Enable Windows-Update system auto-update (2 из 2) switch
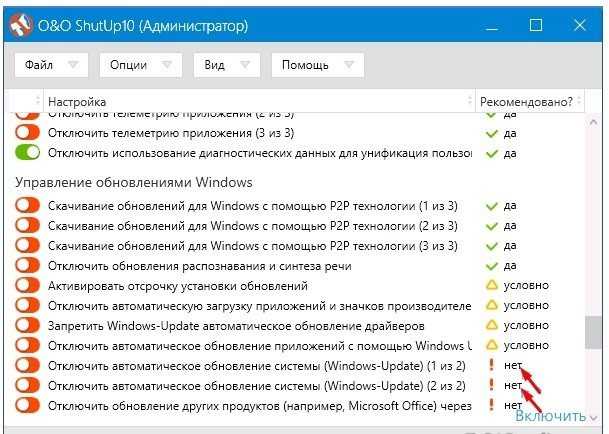Screen dimensions: 609x434 pos(28,385)
